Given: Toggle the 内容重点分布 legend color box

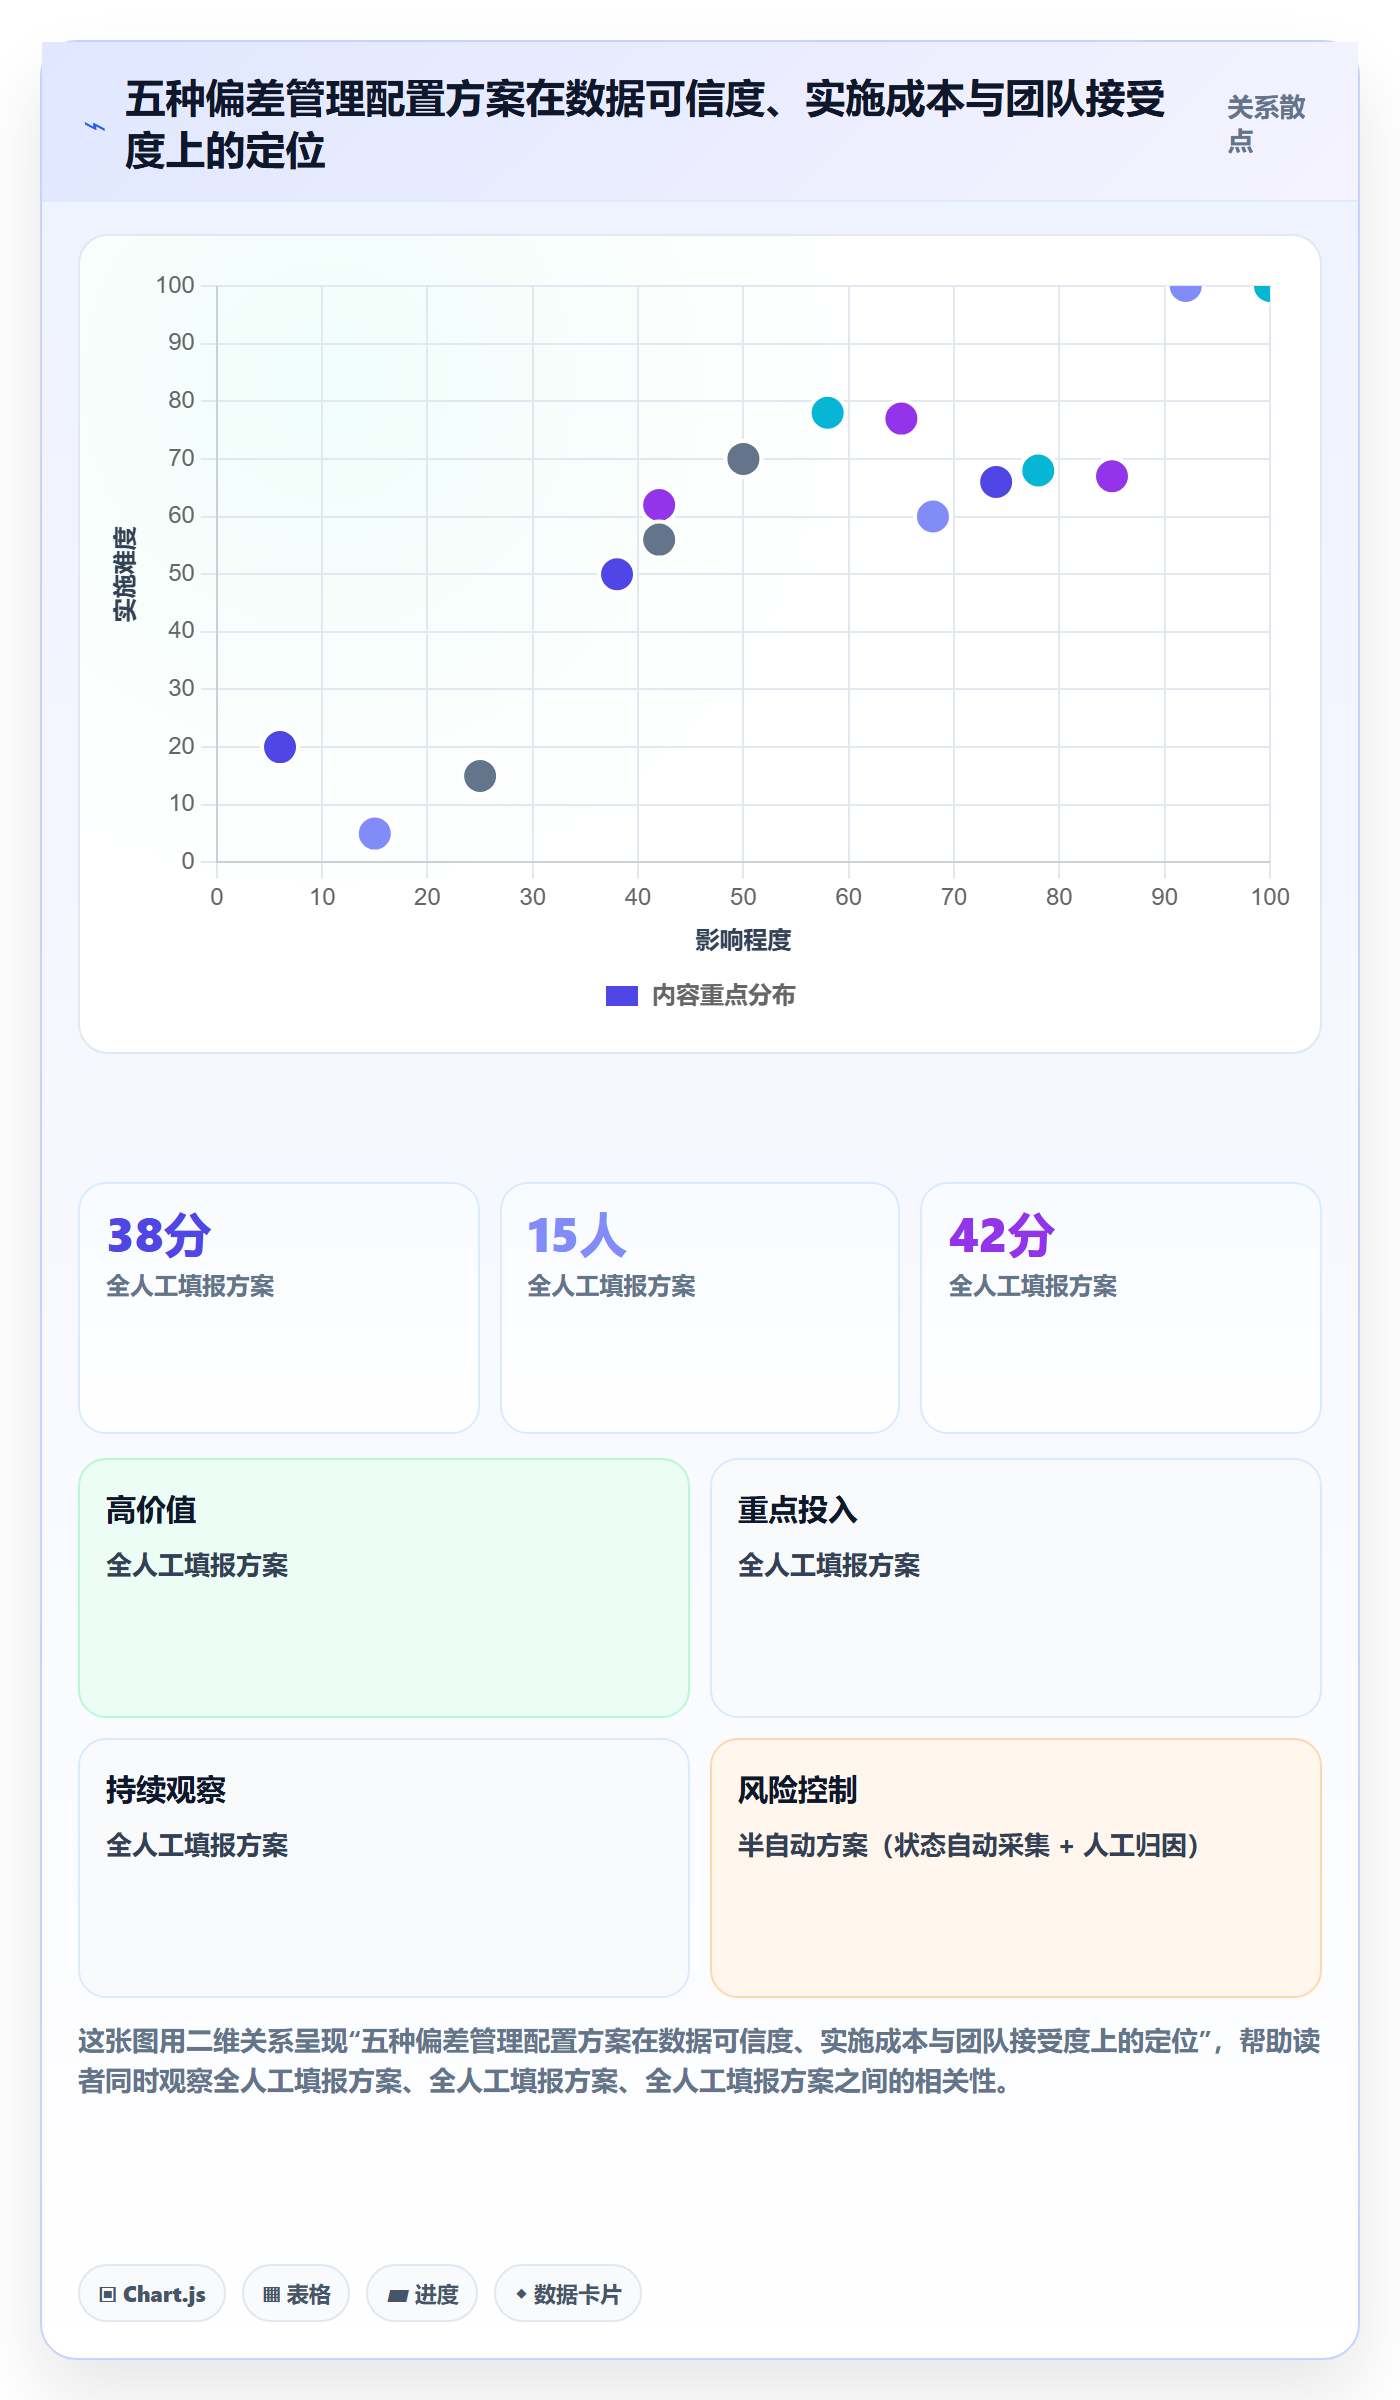Looking at the screenshot, I should [x=621, y=996].
